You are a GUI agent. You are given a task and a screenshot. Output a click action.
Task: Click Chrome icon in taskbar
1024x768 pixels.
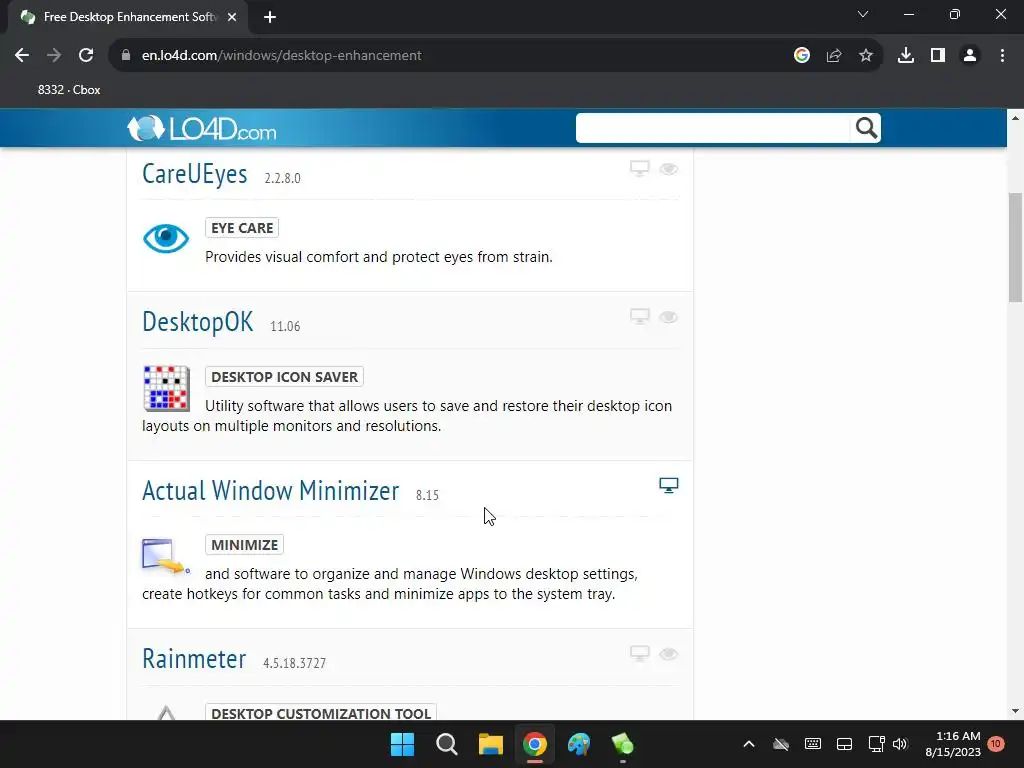[x=534, y=744]
